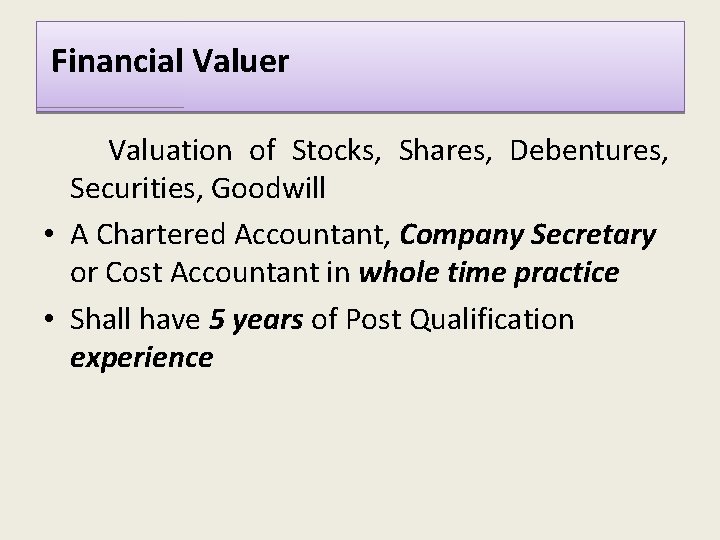Click the bullet before "Shall have"
The image size is (720, 540).
point(47,321)
